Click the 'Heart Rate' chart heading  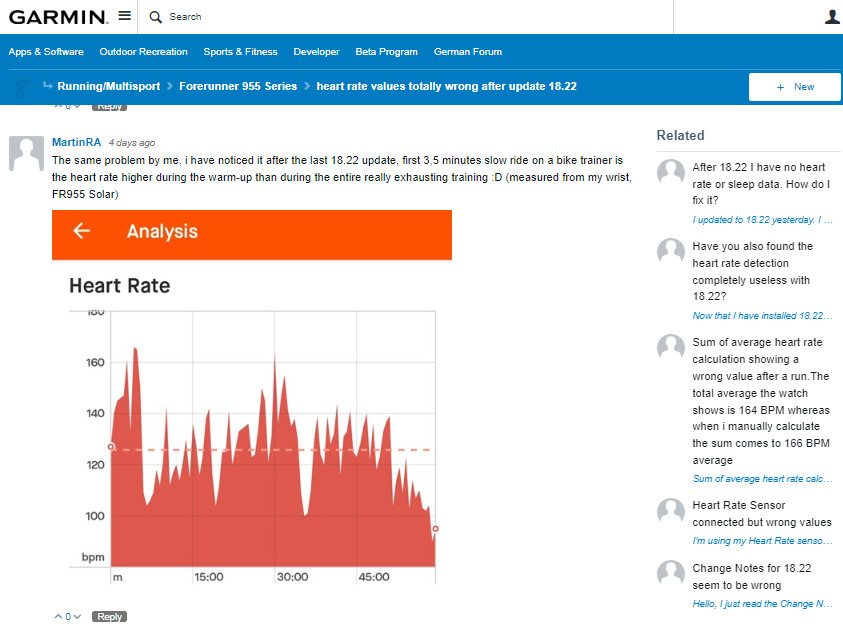pyautogui.click(x=120, y=285)
